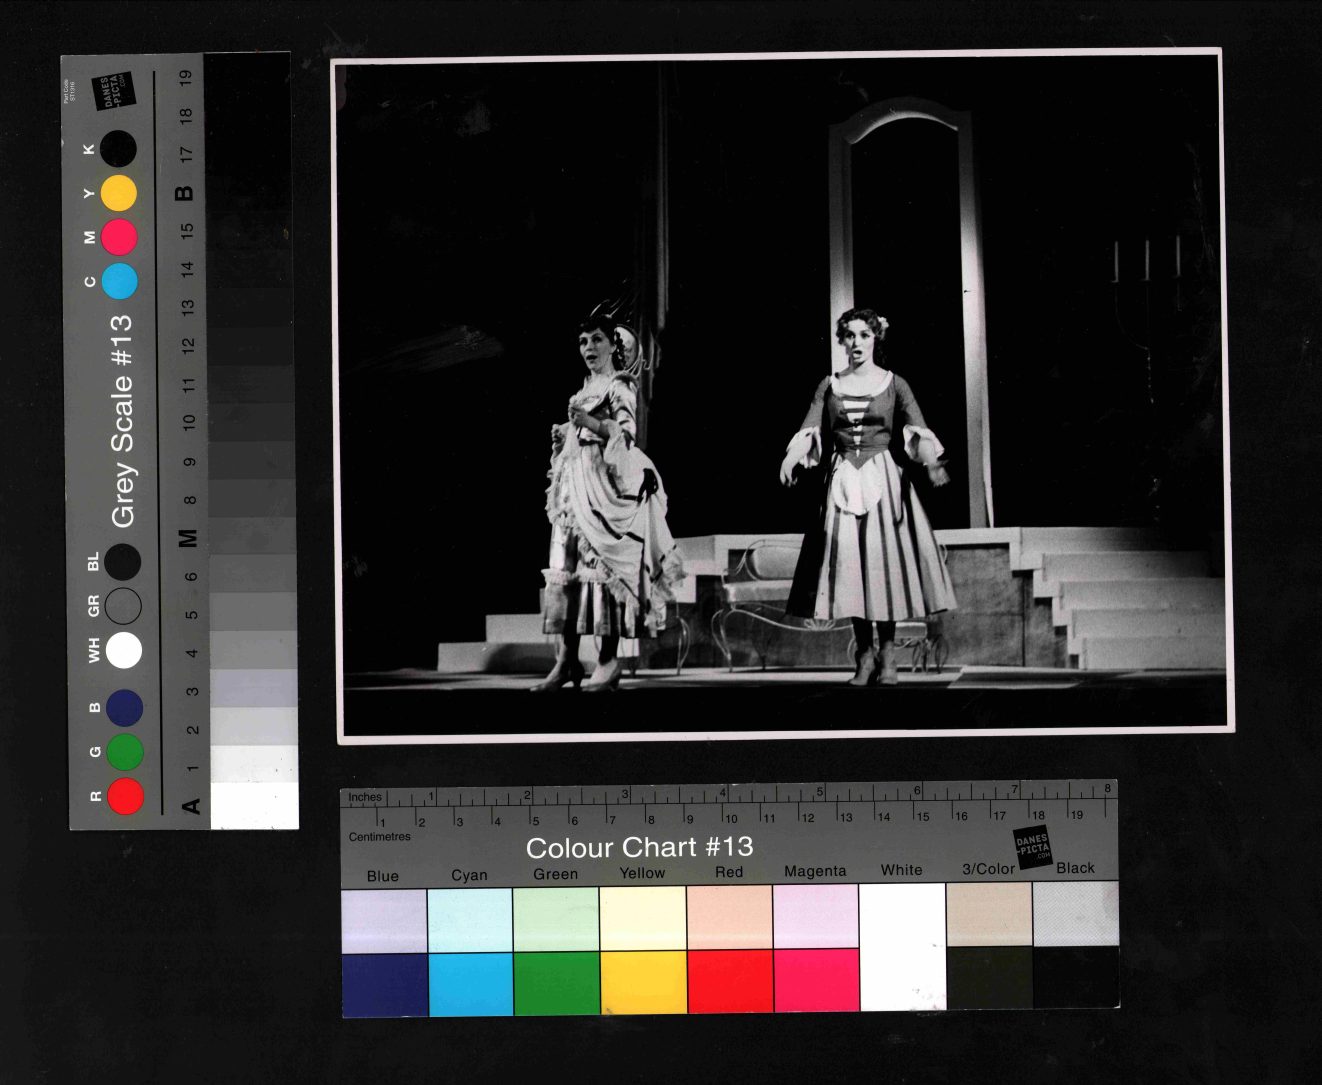Pick the saturated yellow swatch in Colour Chart
The height and width of the screenshot is (1085, 1322).
pyautogui.click(x=643, y=982)
